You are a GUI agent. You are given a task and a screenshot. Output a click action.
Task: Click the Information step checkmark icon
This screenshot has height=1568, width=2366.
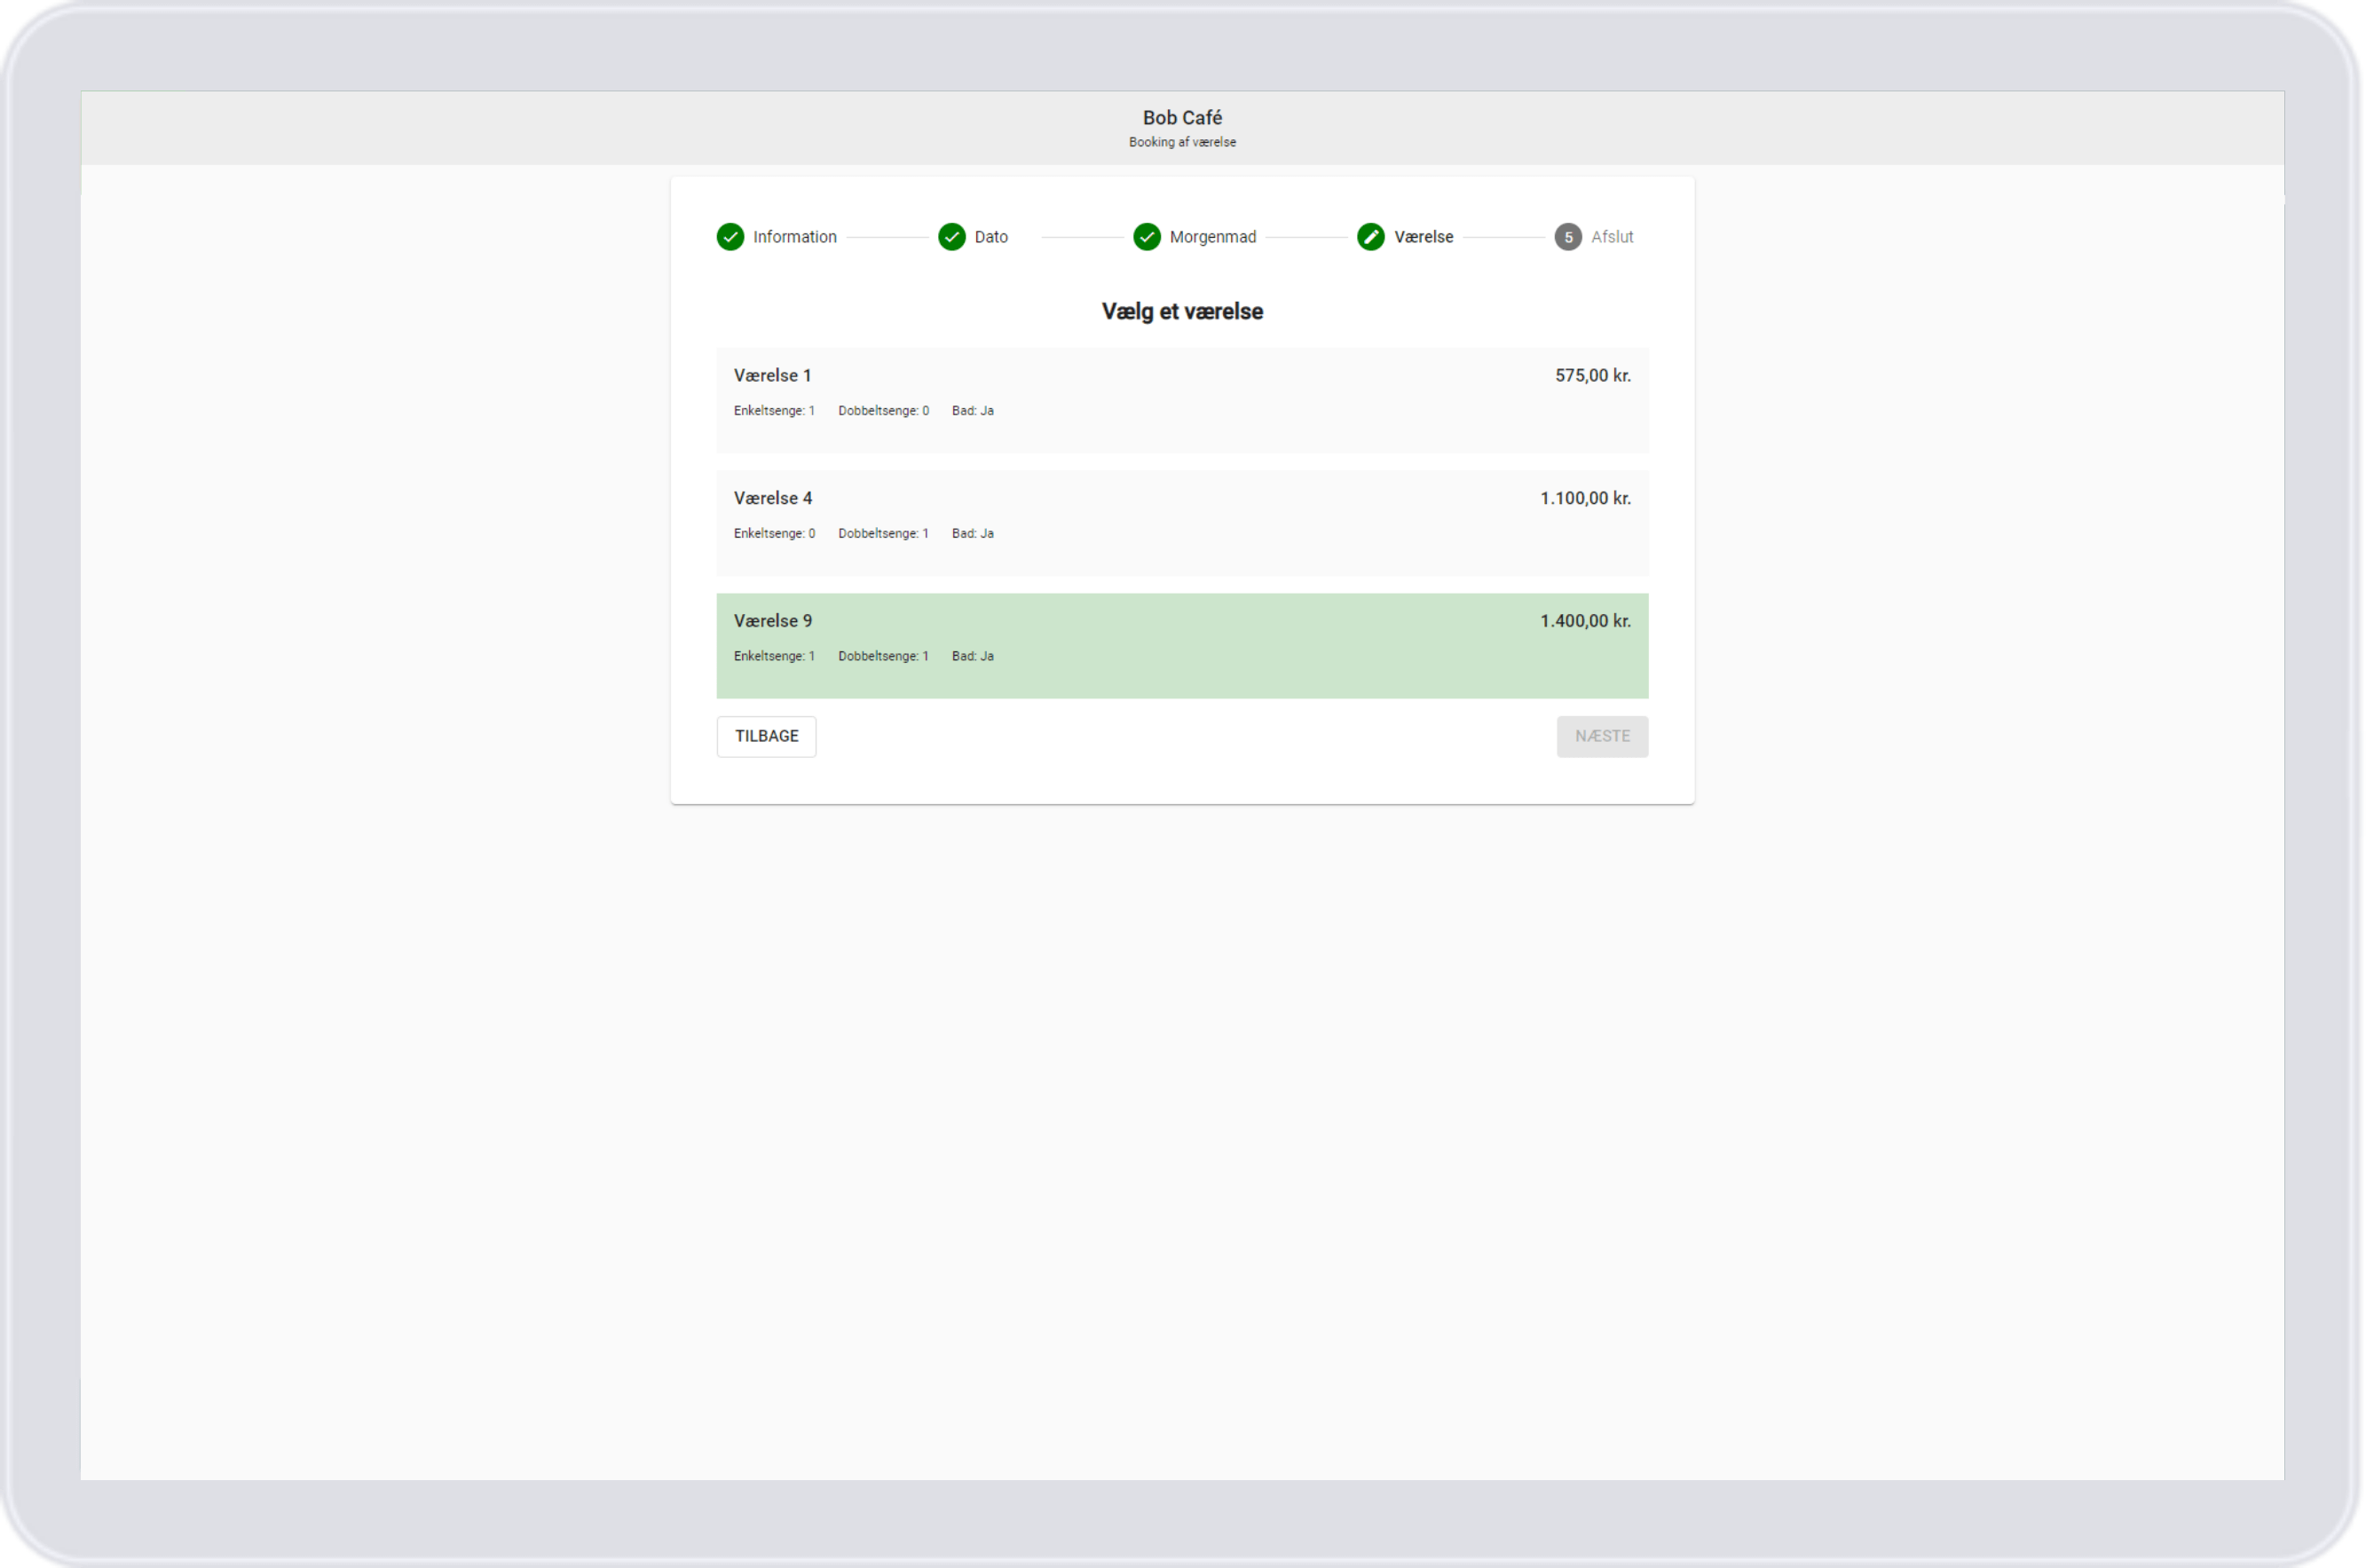coord(730,237)
